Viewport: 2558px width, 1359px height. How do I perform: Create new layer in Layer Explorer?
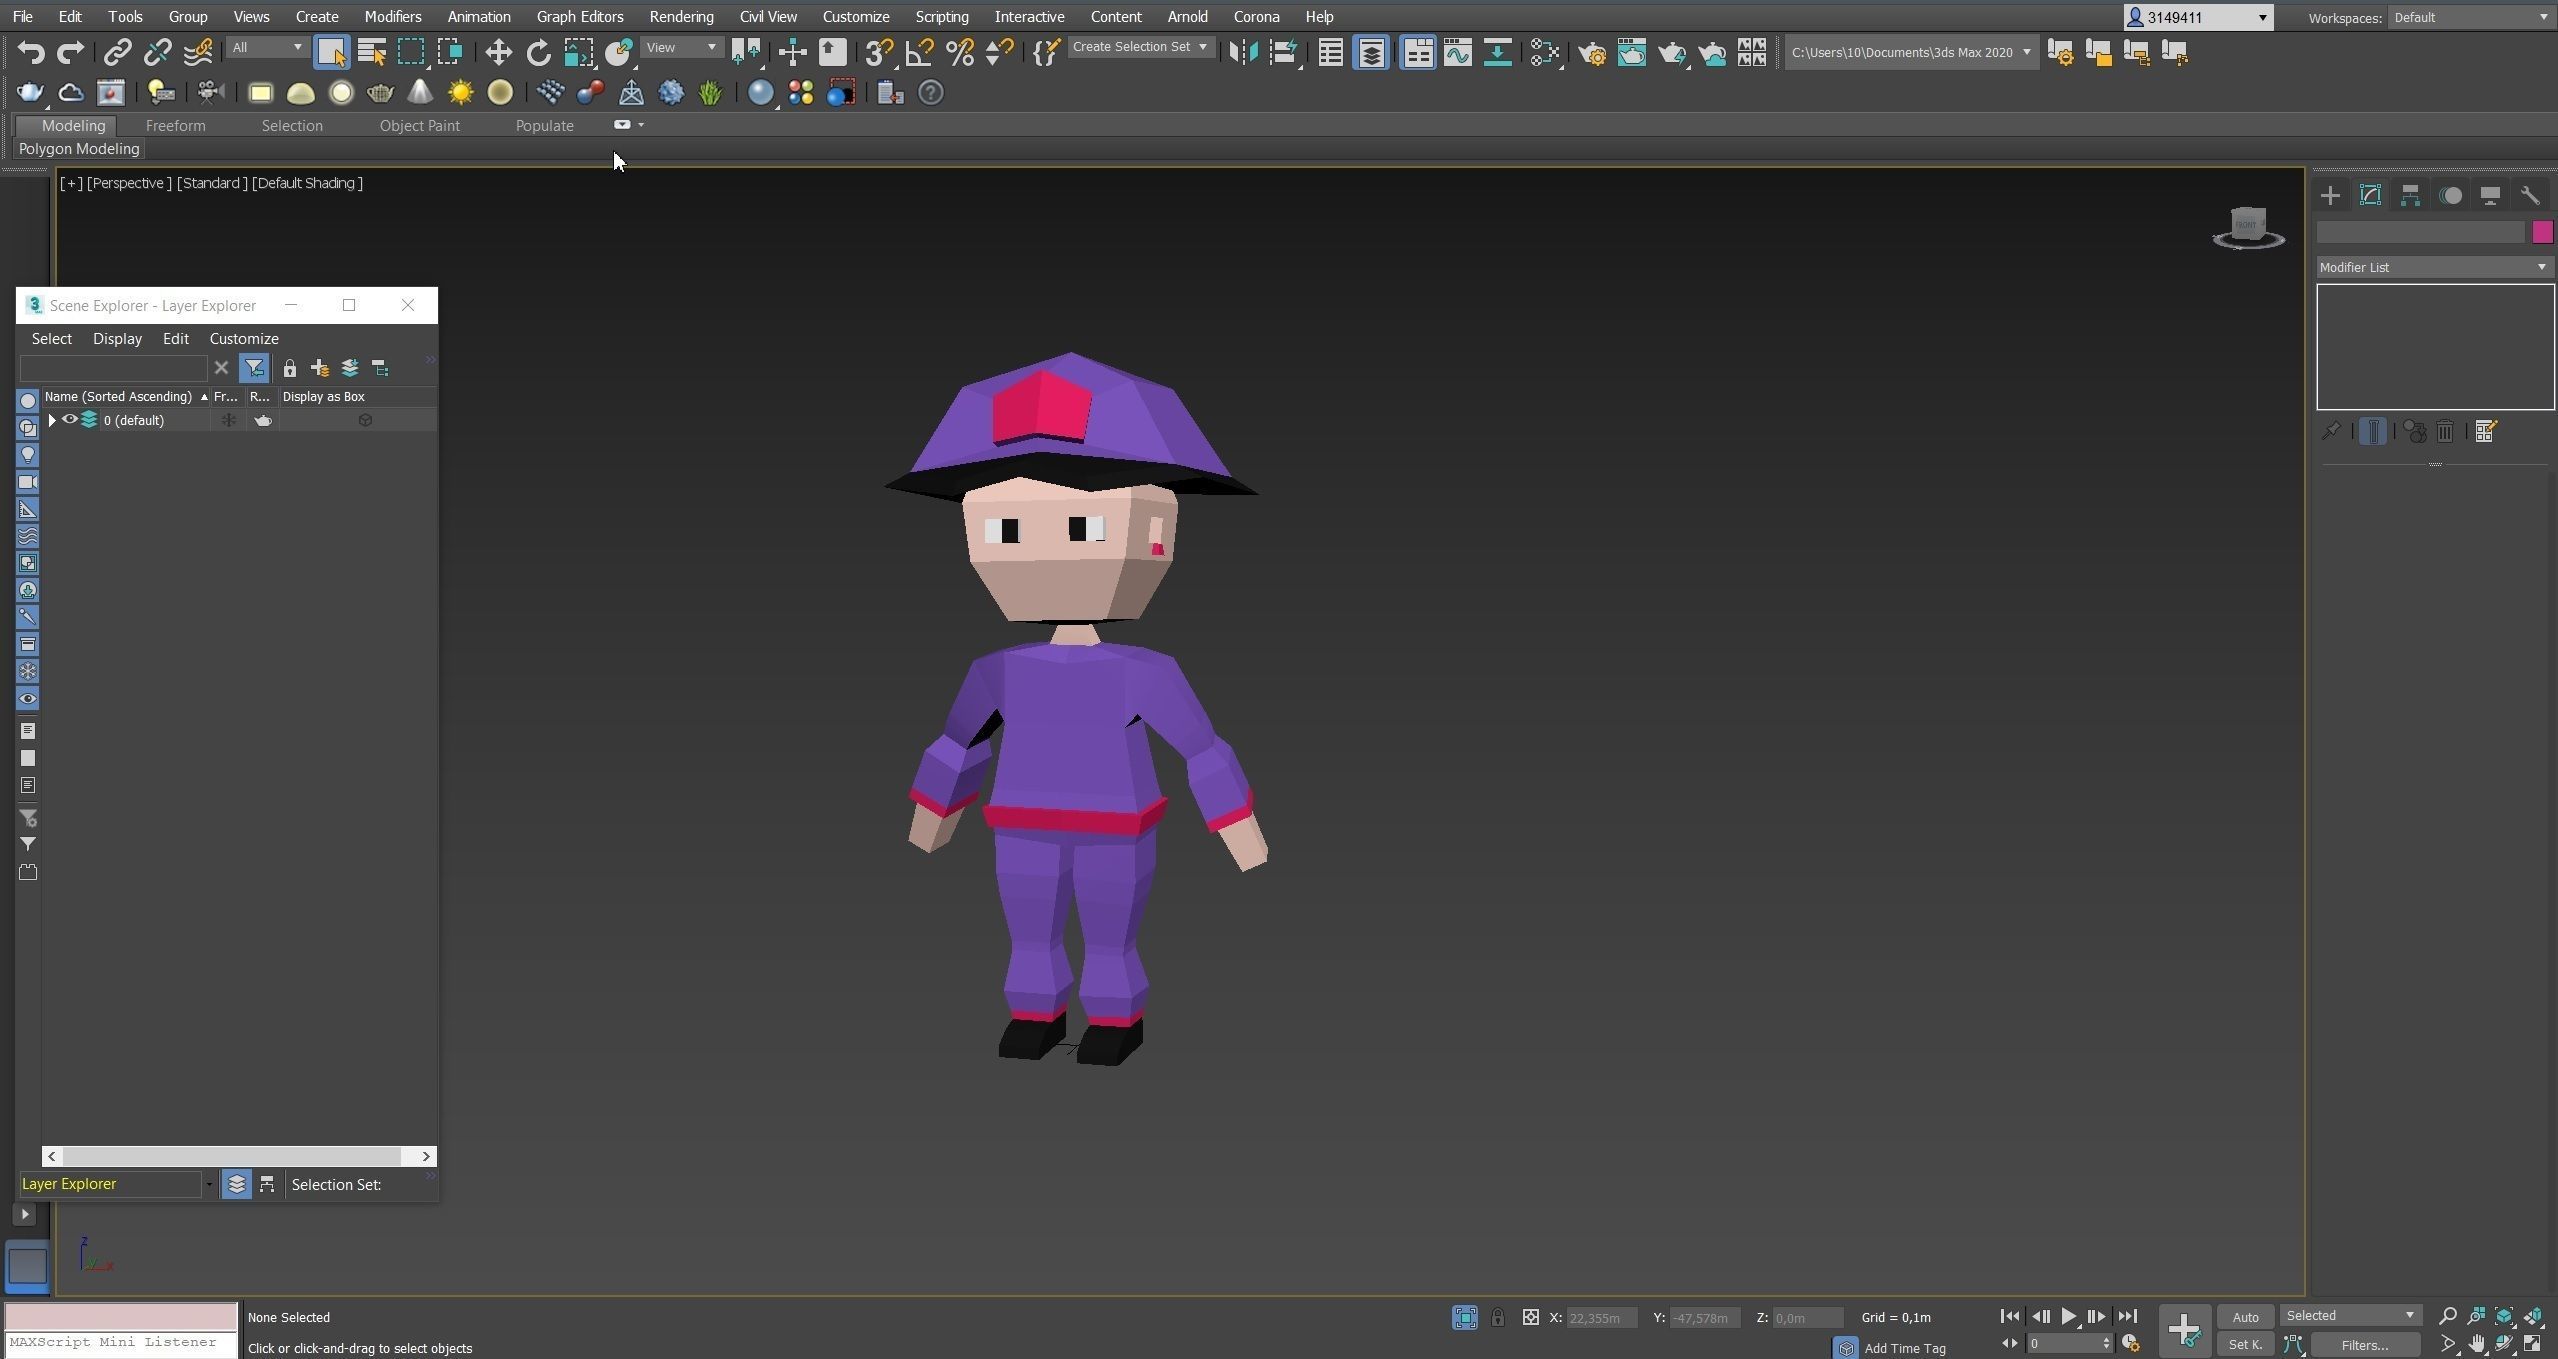coord(320,368)
